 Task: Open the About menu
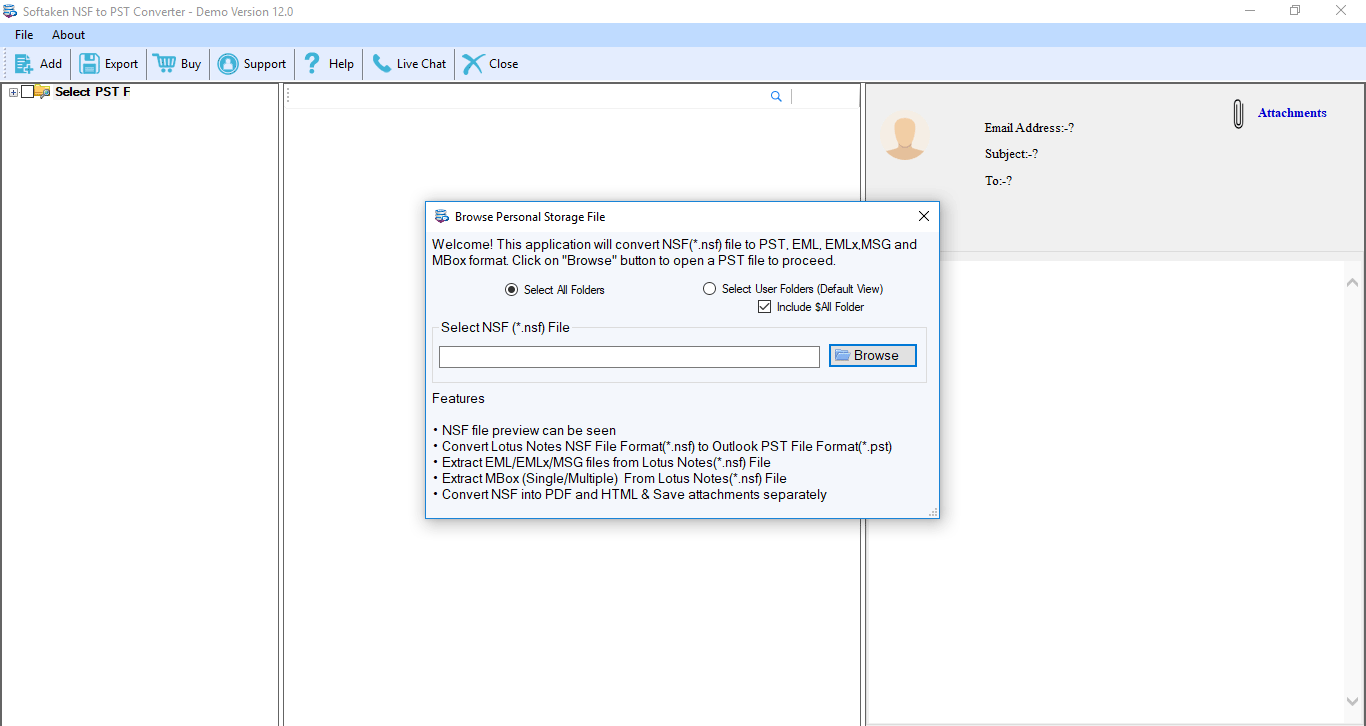pos(69,35)
